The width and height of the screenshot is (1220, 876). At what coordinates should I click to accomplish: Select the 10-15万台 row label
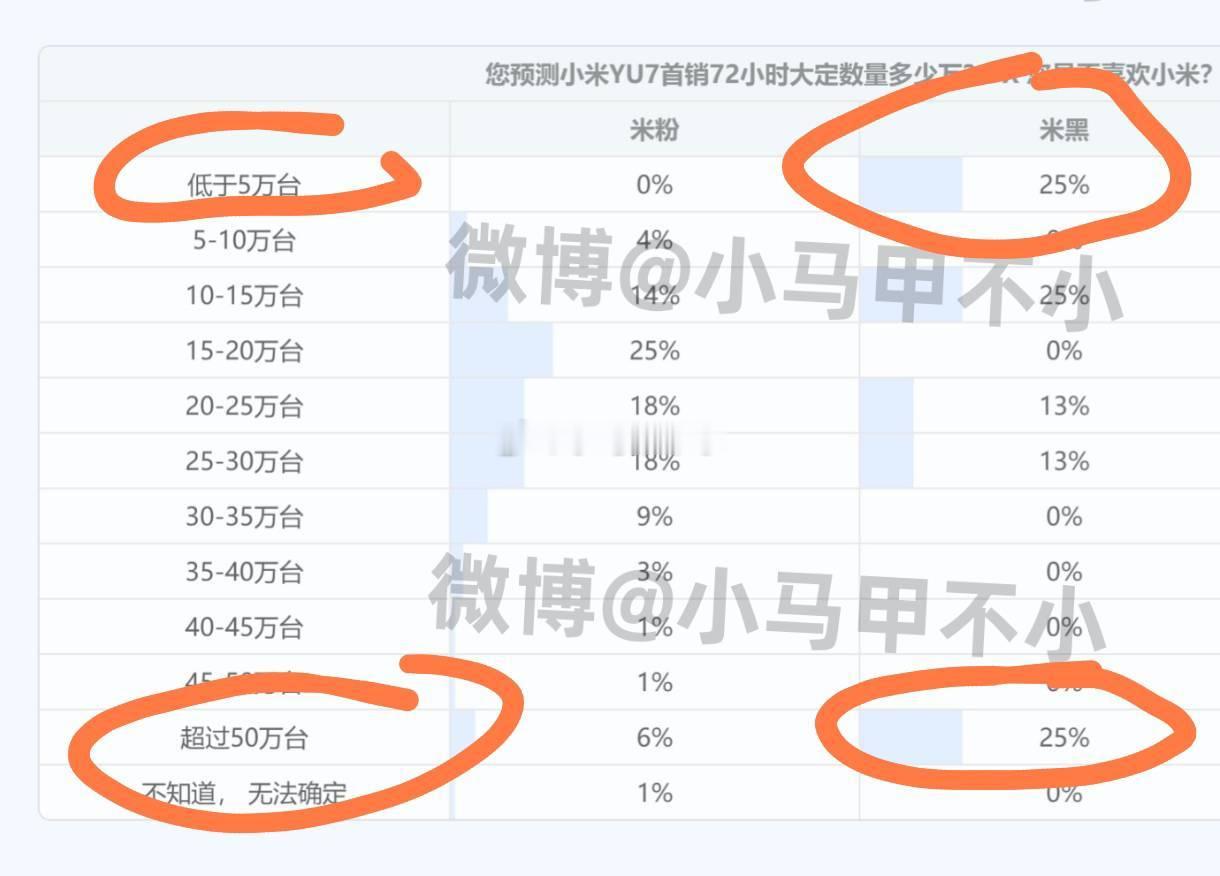(x=244, y=295)
